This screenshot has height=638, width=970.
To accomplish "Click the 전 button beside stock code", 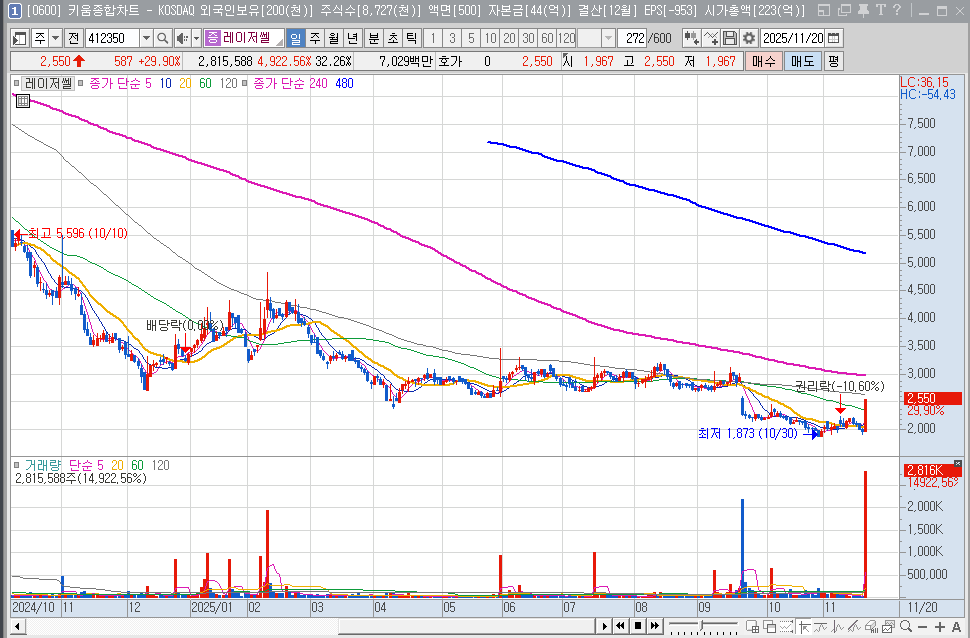I will pyautogui.click(x=74, y=38).
